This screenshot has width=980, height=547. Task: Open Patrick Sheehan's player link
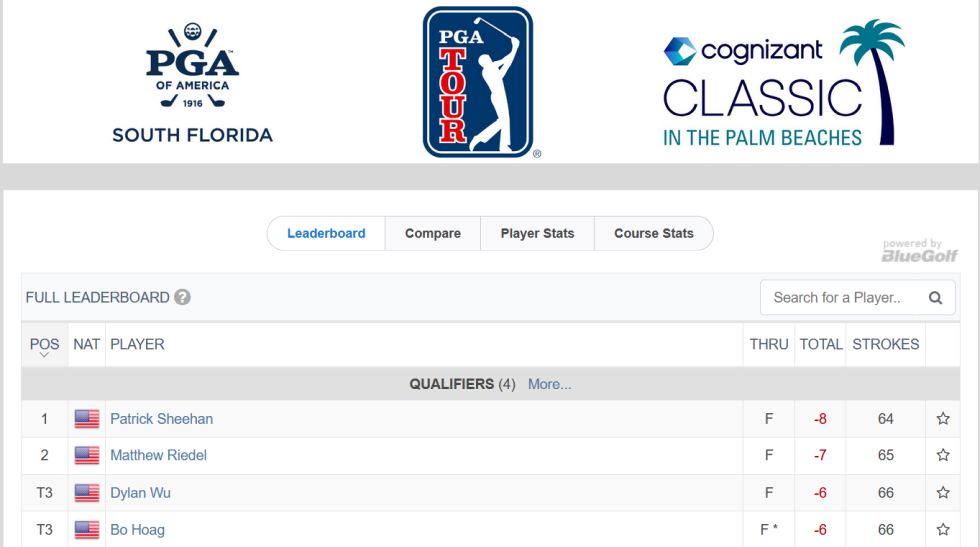[x=161, y=419]
